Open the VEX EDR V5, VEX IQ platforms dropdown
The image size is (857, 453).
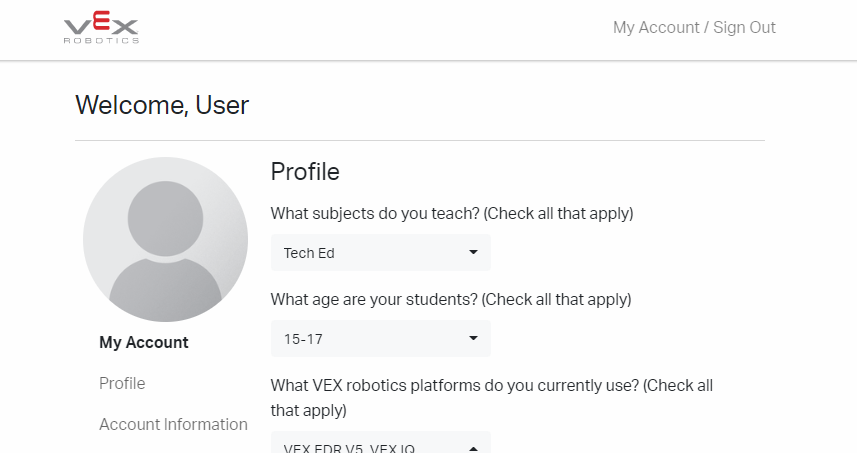(x=381, y=443)
